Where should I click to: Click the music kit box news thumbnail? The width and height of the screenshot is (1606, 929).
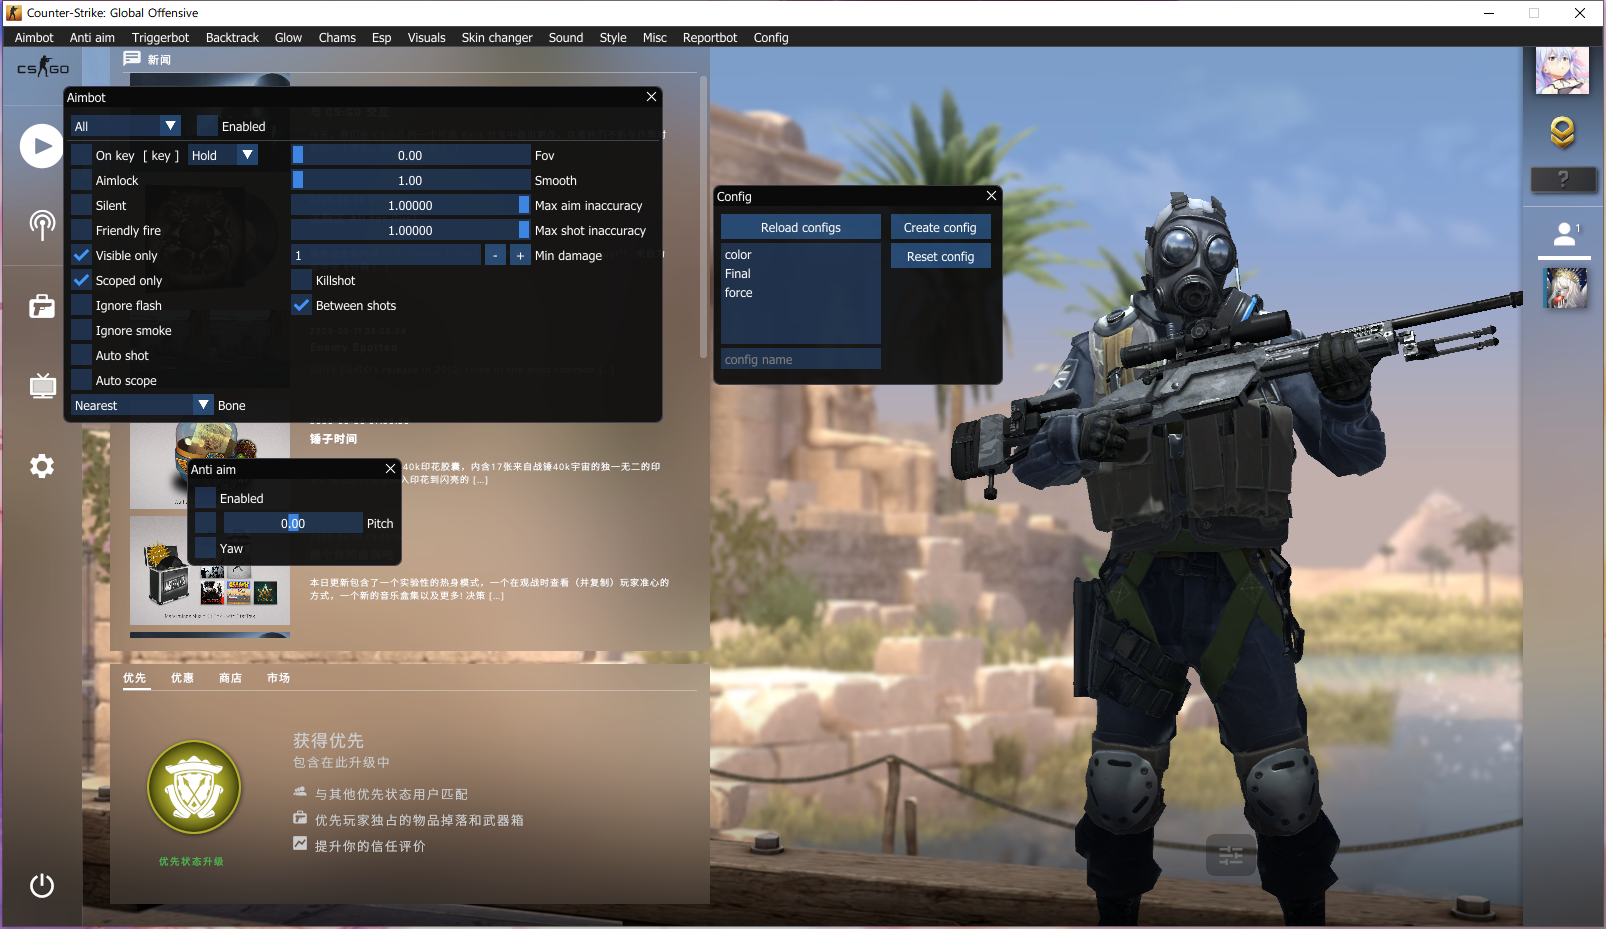(210, 570)
